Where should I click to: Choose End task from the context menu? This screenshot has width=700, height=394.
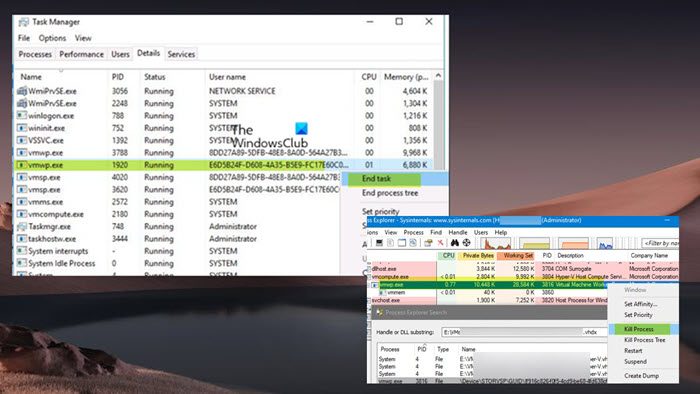click(x=395, y=179)
